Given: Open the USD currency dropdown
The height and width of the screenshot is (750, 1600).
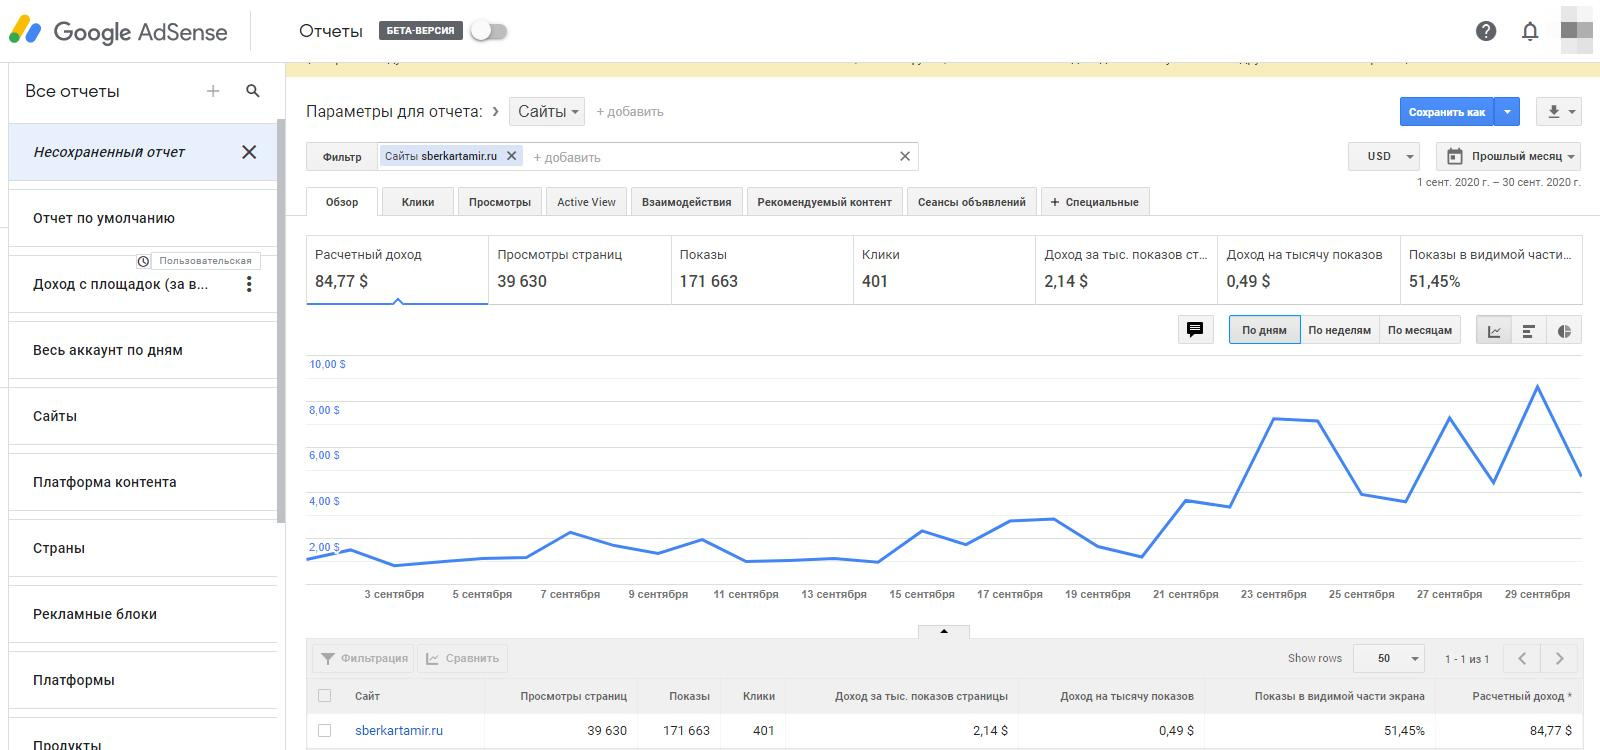Looking at the screenshot, I should pyautogui.click(x=1384, y=156).
